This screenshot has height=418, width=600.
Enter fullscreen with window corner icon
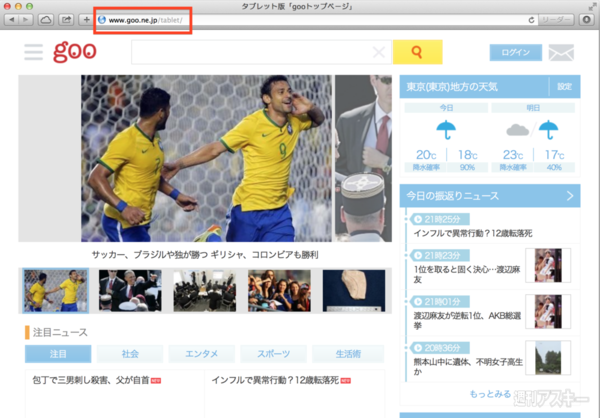point(592,6)
